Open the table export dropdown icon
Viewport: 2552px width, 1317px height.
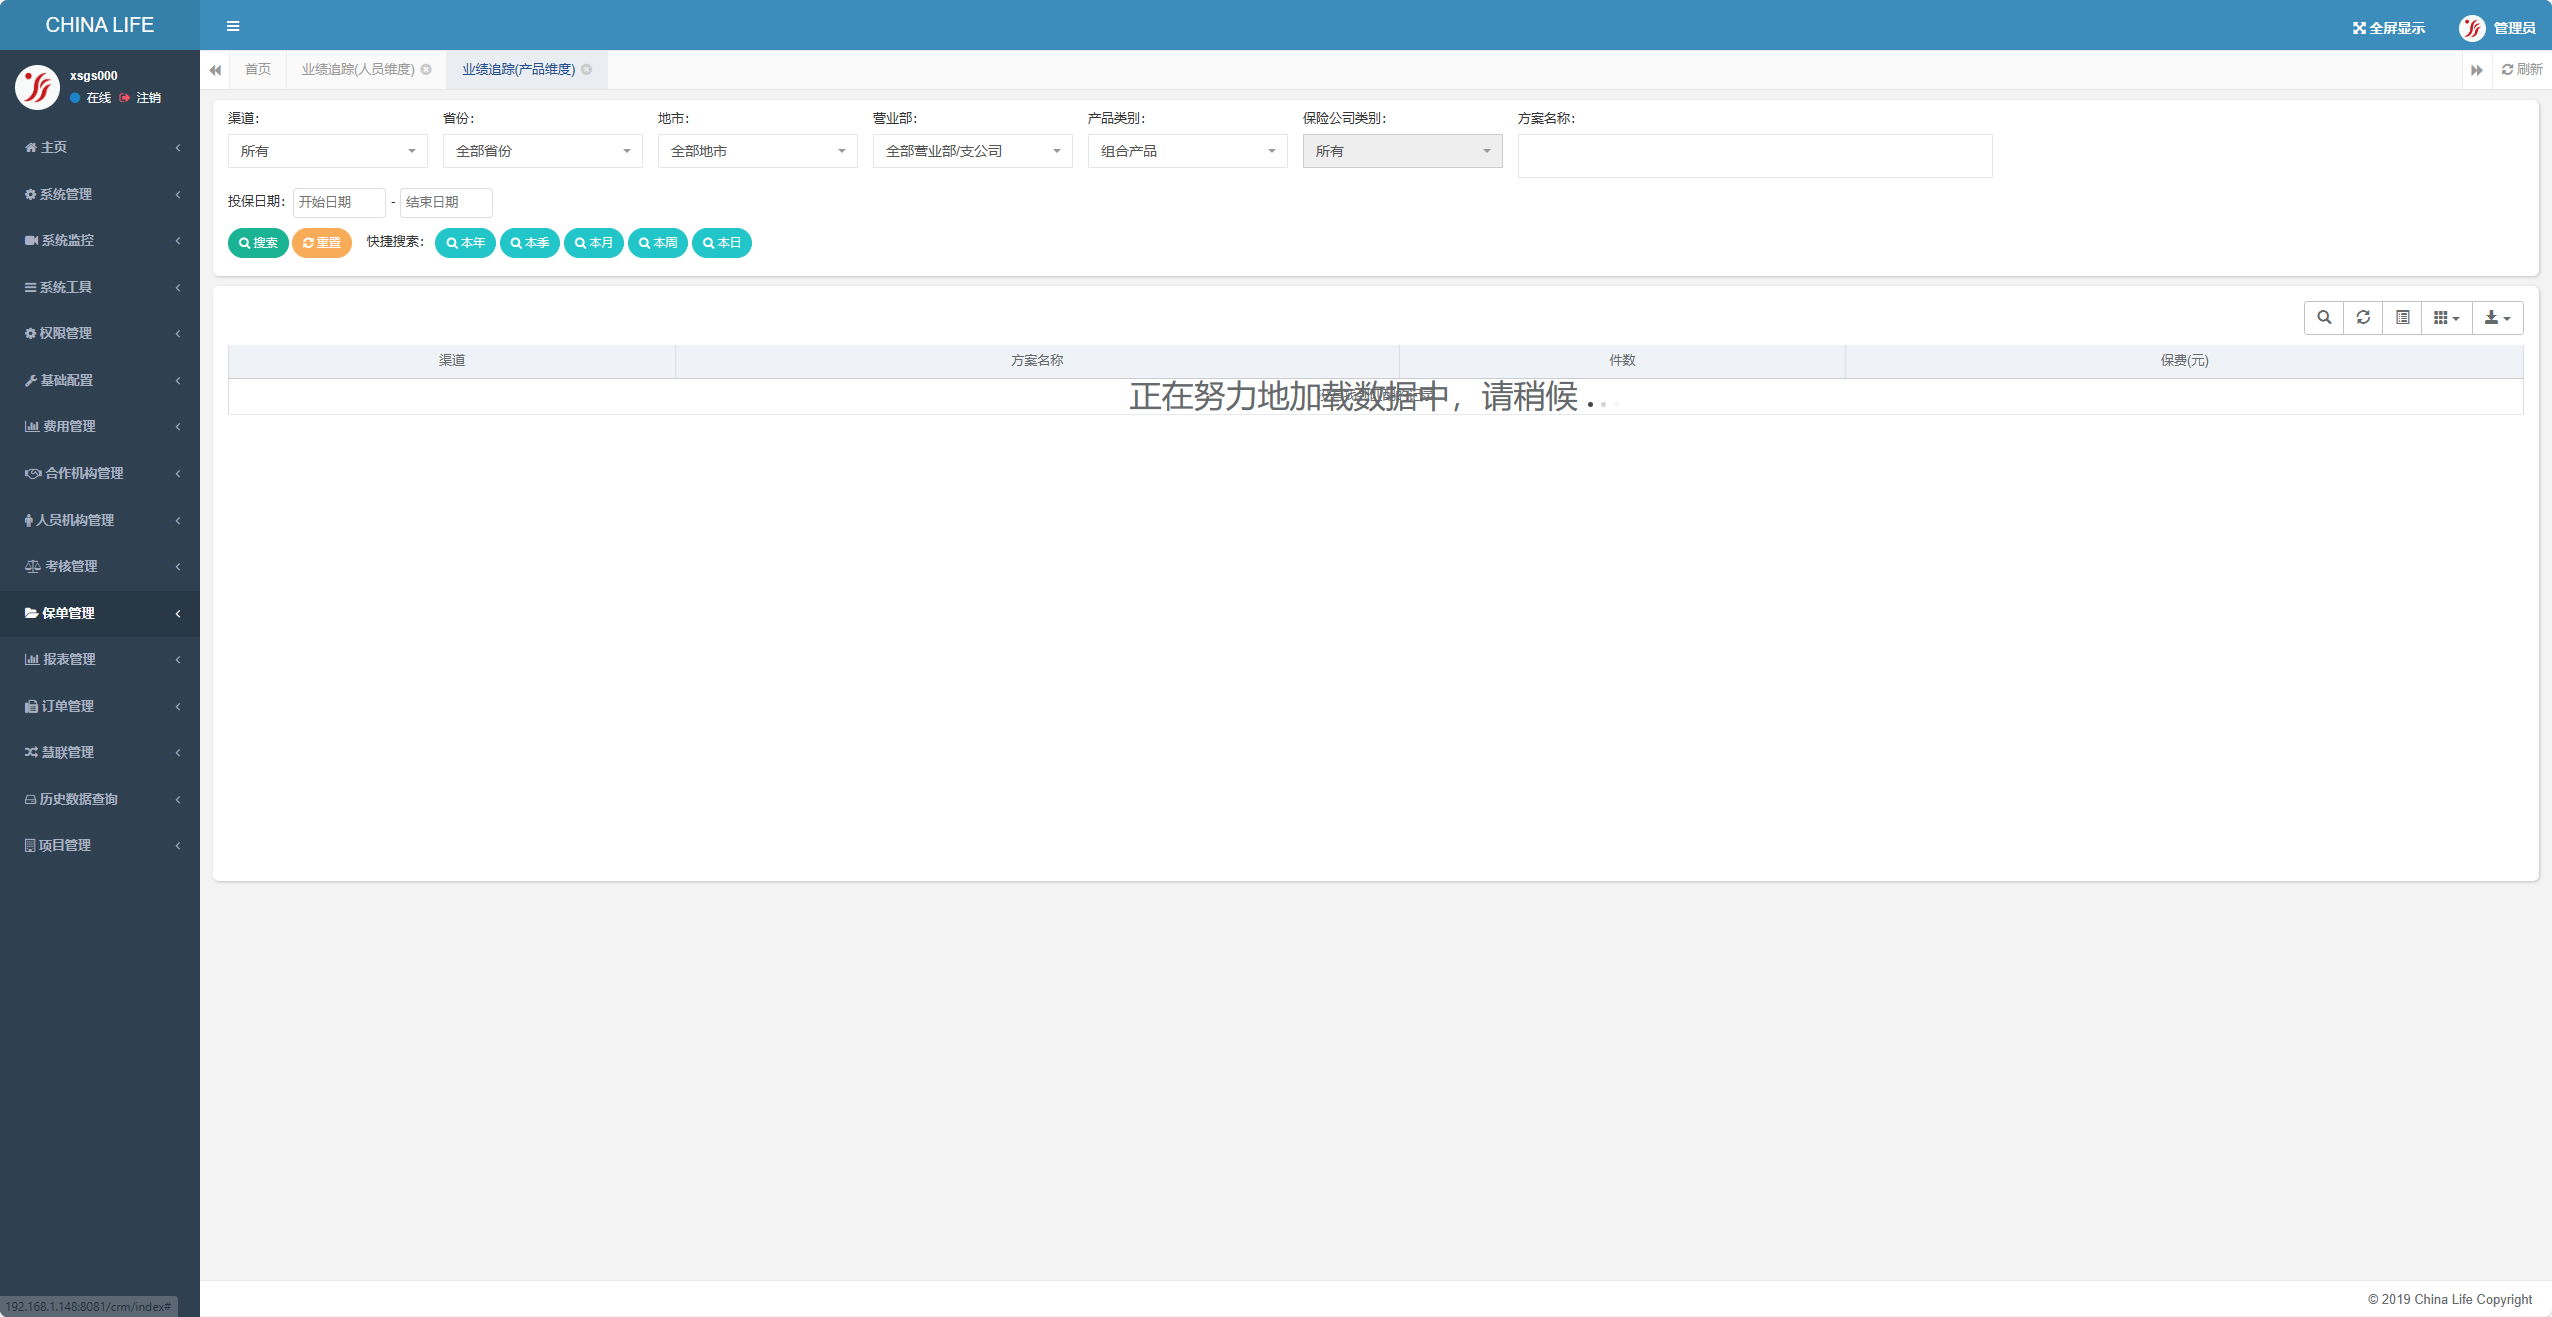tap(2497, 318)
